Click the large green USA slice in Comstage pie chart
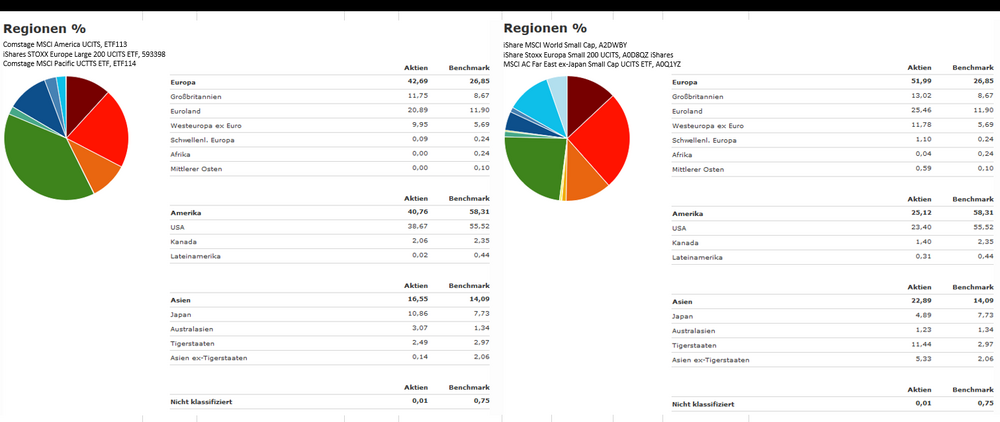This screenshot has width=1000, height=422. (45, 163)
